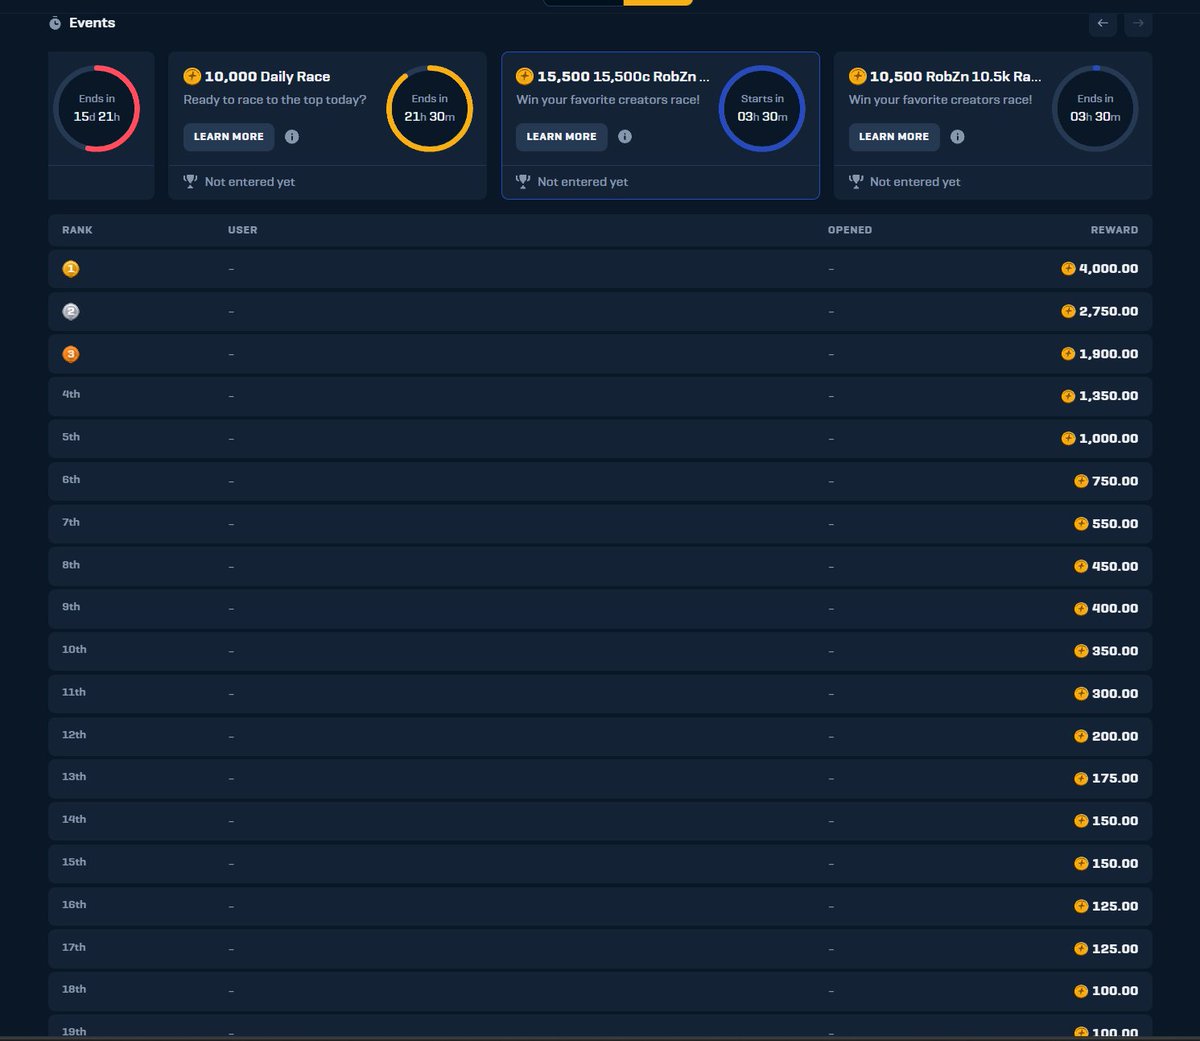Click the 14th rank label
1200x1041 pixels.
(74, 820)
